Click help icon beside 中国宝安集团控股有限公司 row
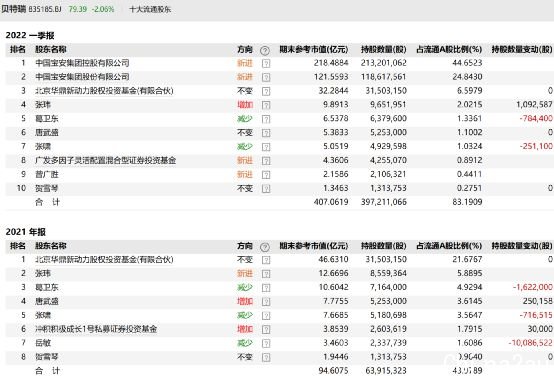 pos(266,64)
